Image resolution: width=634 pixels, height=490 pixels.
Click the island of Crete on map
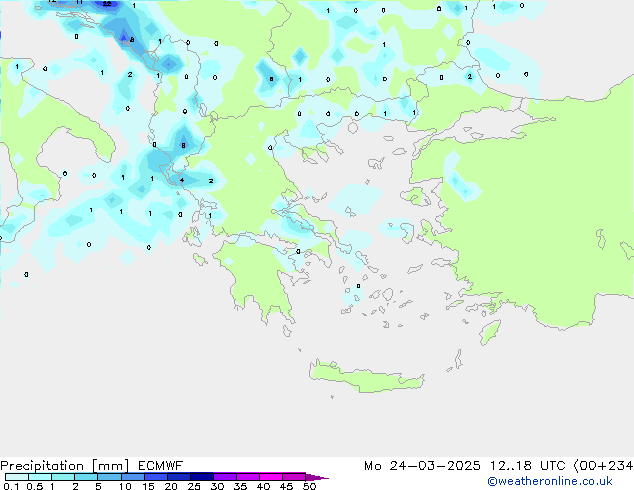pos(366,377)
